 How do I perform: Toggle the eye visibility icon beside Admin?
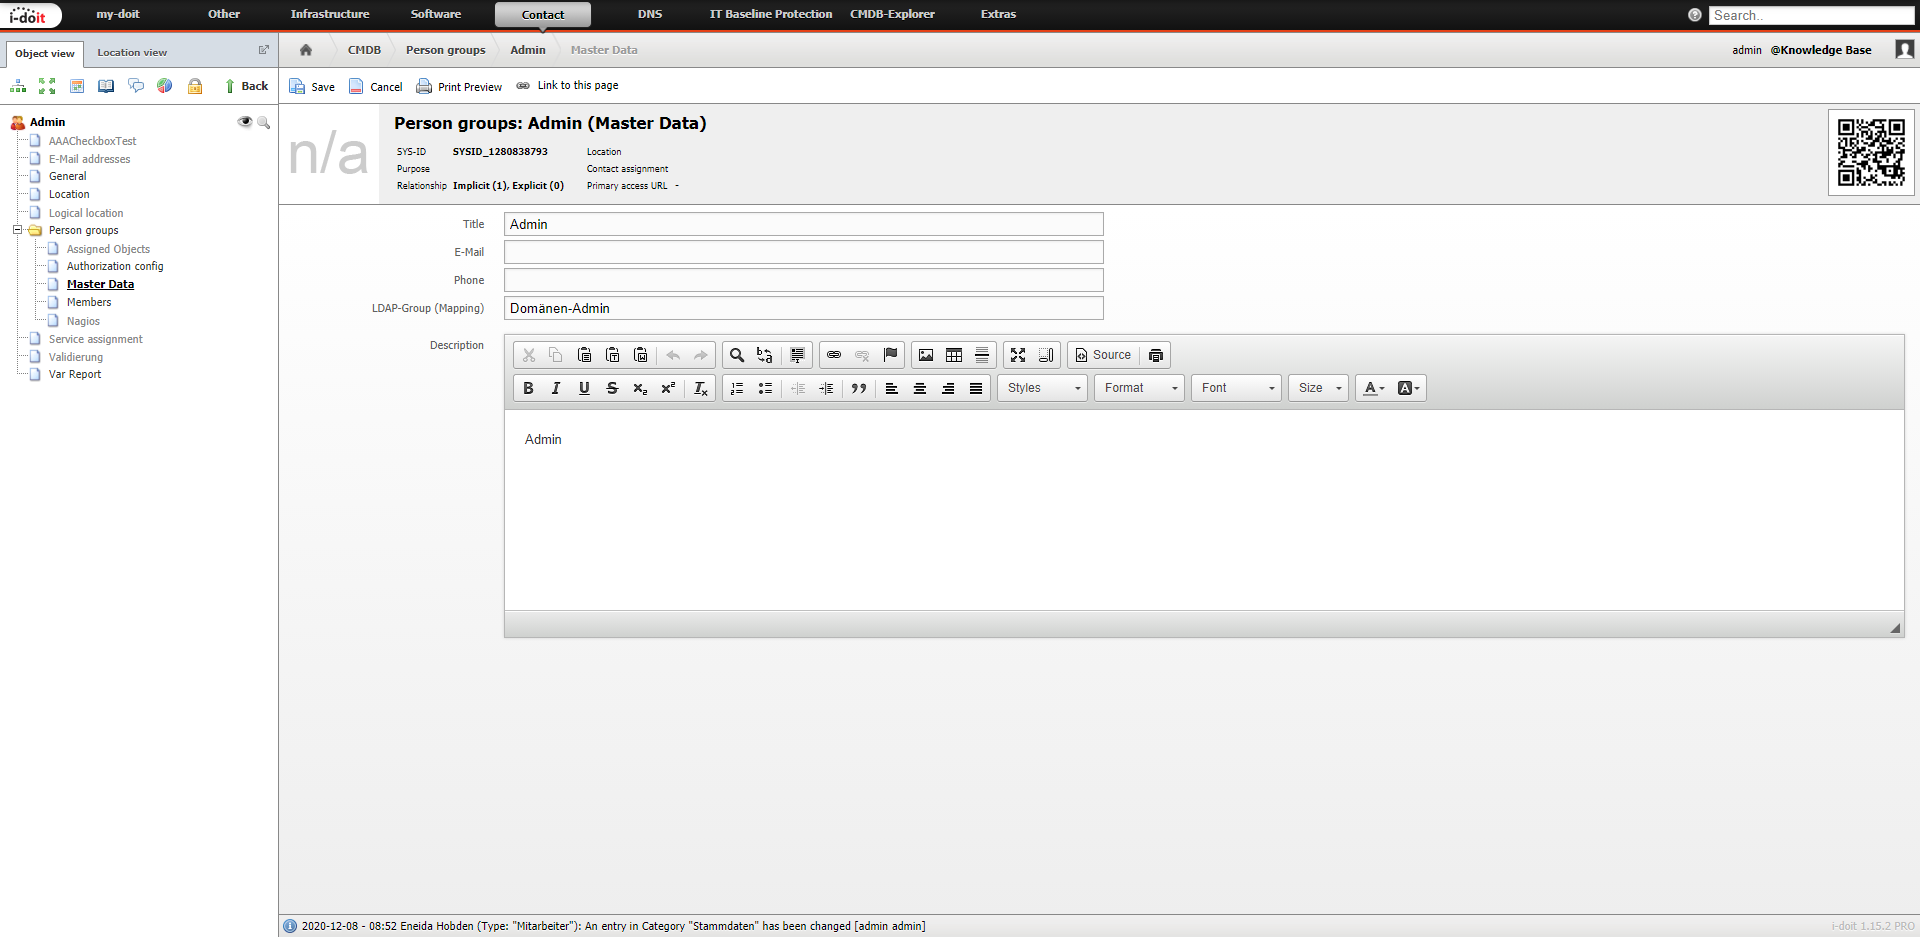pos(244,122)
